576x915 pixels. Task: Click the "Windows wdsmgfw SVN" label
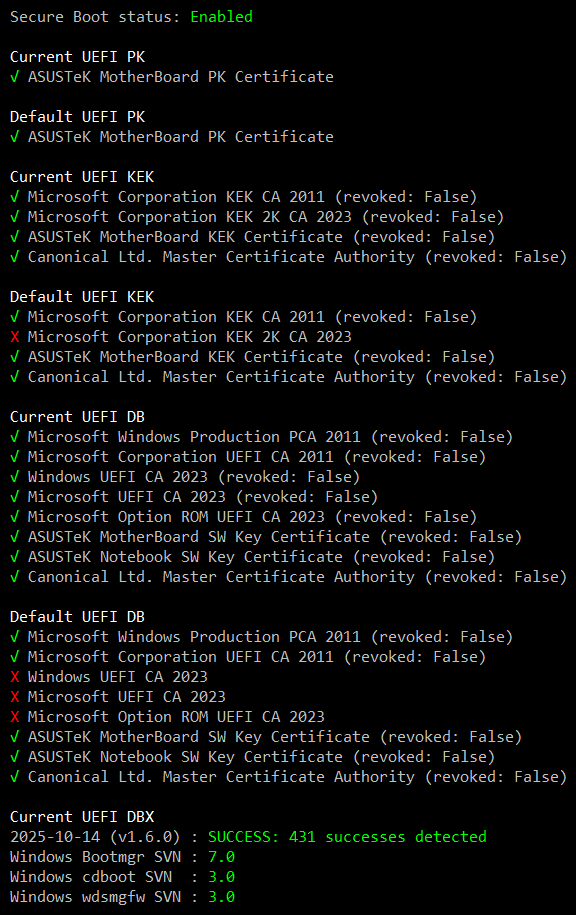click(95, 897)
